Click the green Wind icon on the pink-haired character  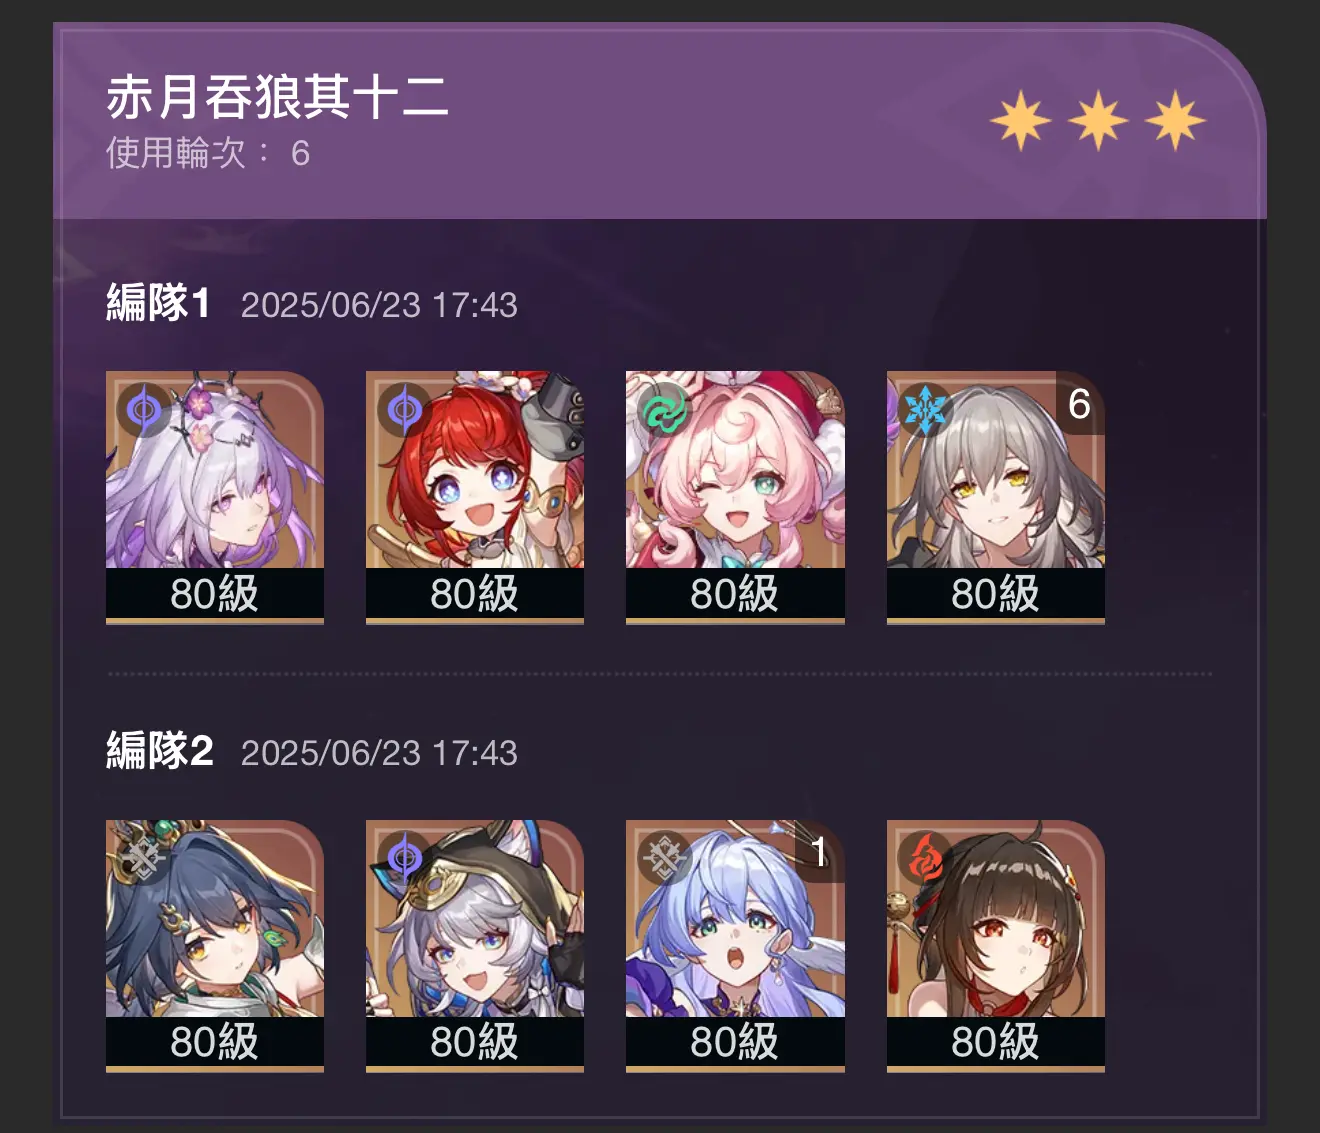click(x=663, y=408)
